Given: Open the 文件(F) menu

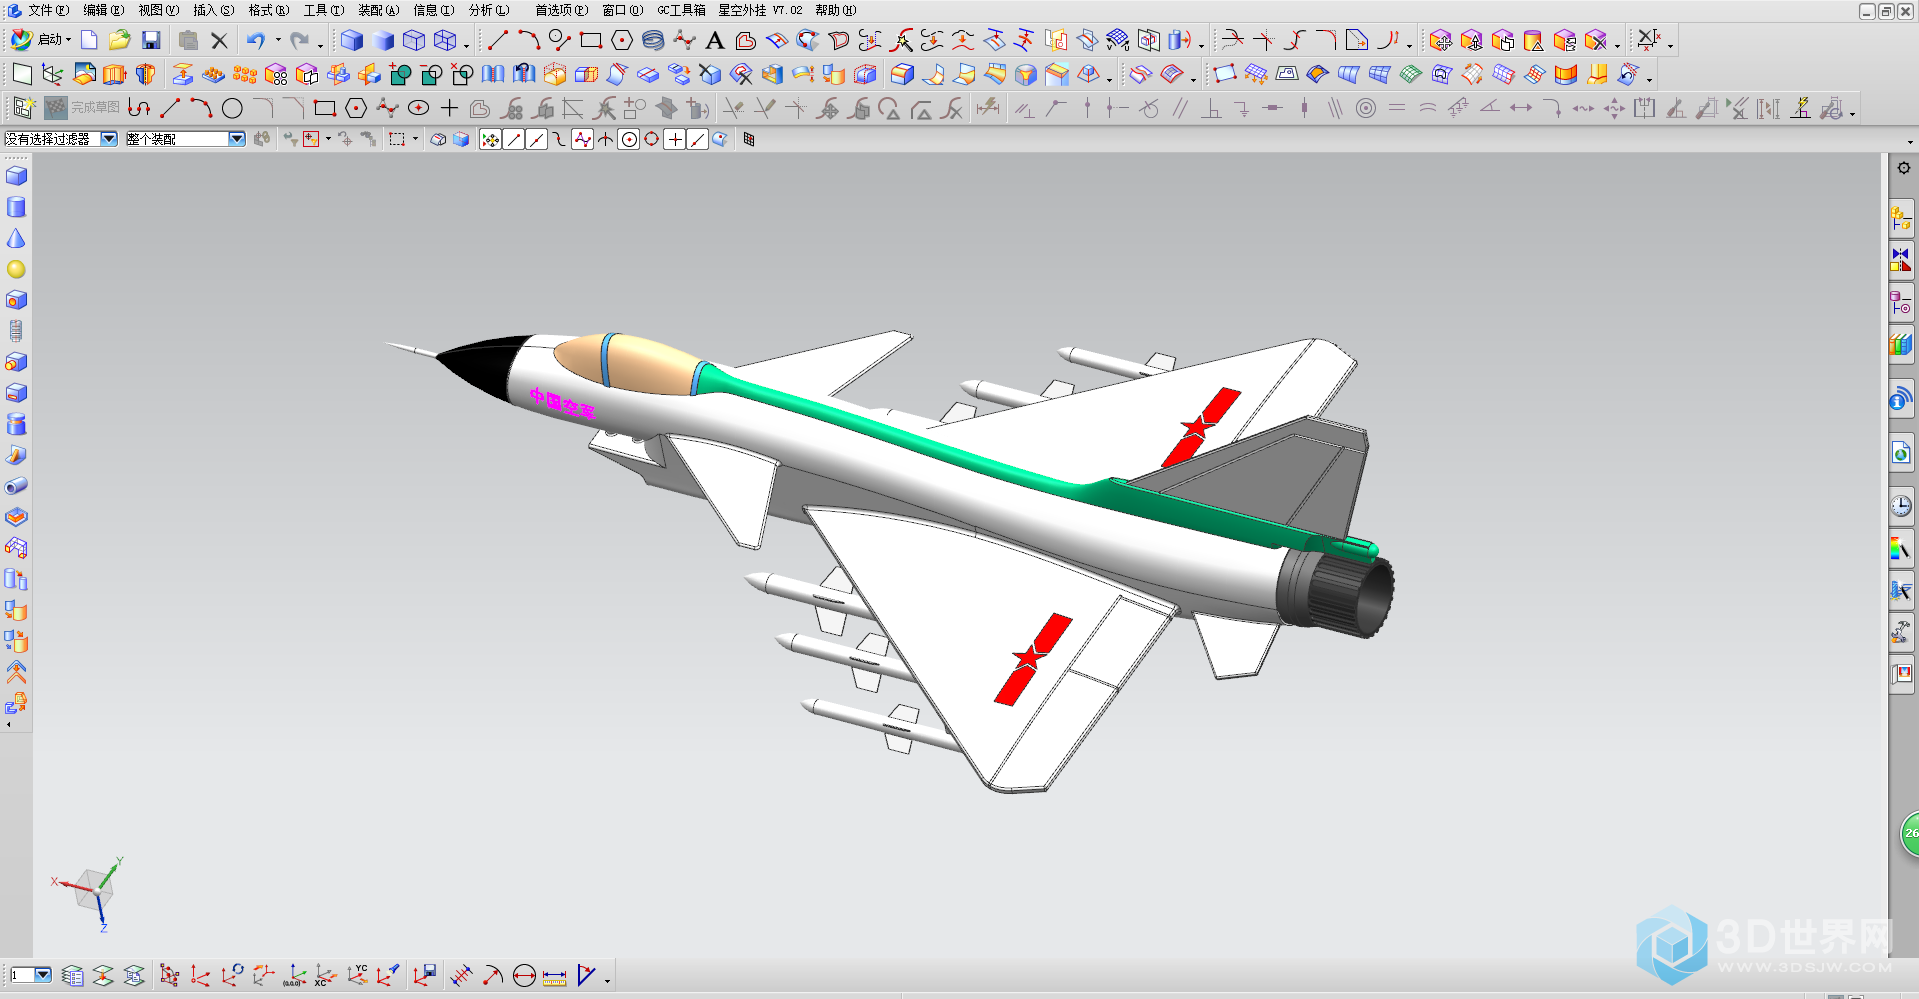Looking at the screenshot, I should 48,10.
